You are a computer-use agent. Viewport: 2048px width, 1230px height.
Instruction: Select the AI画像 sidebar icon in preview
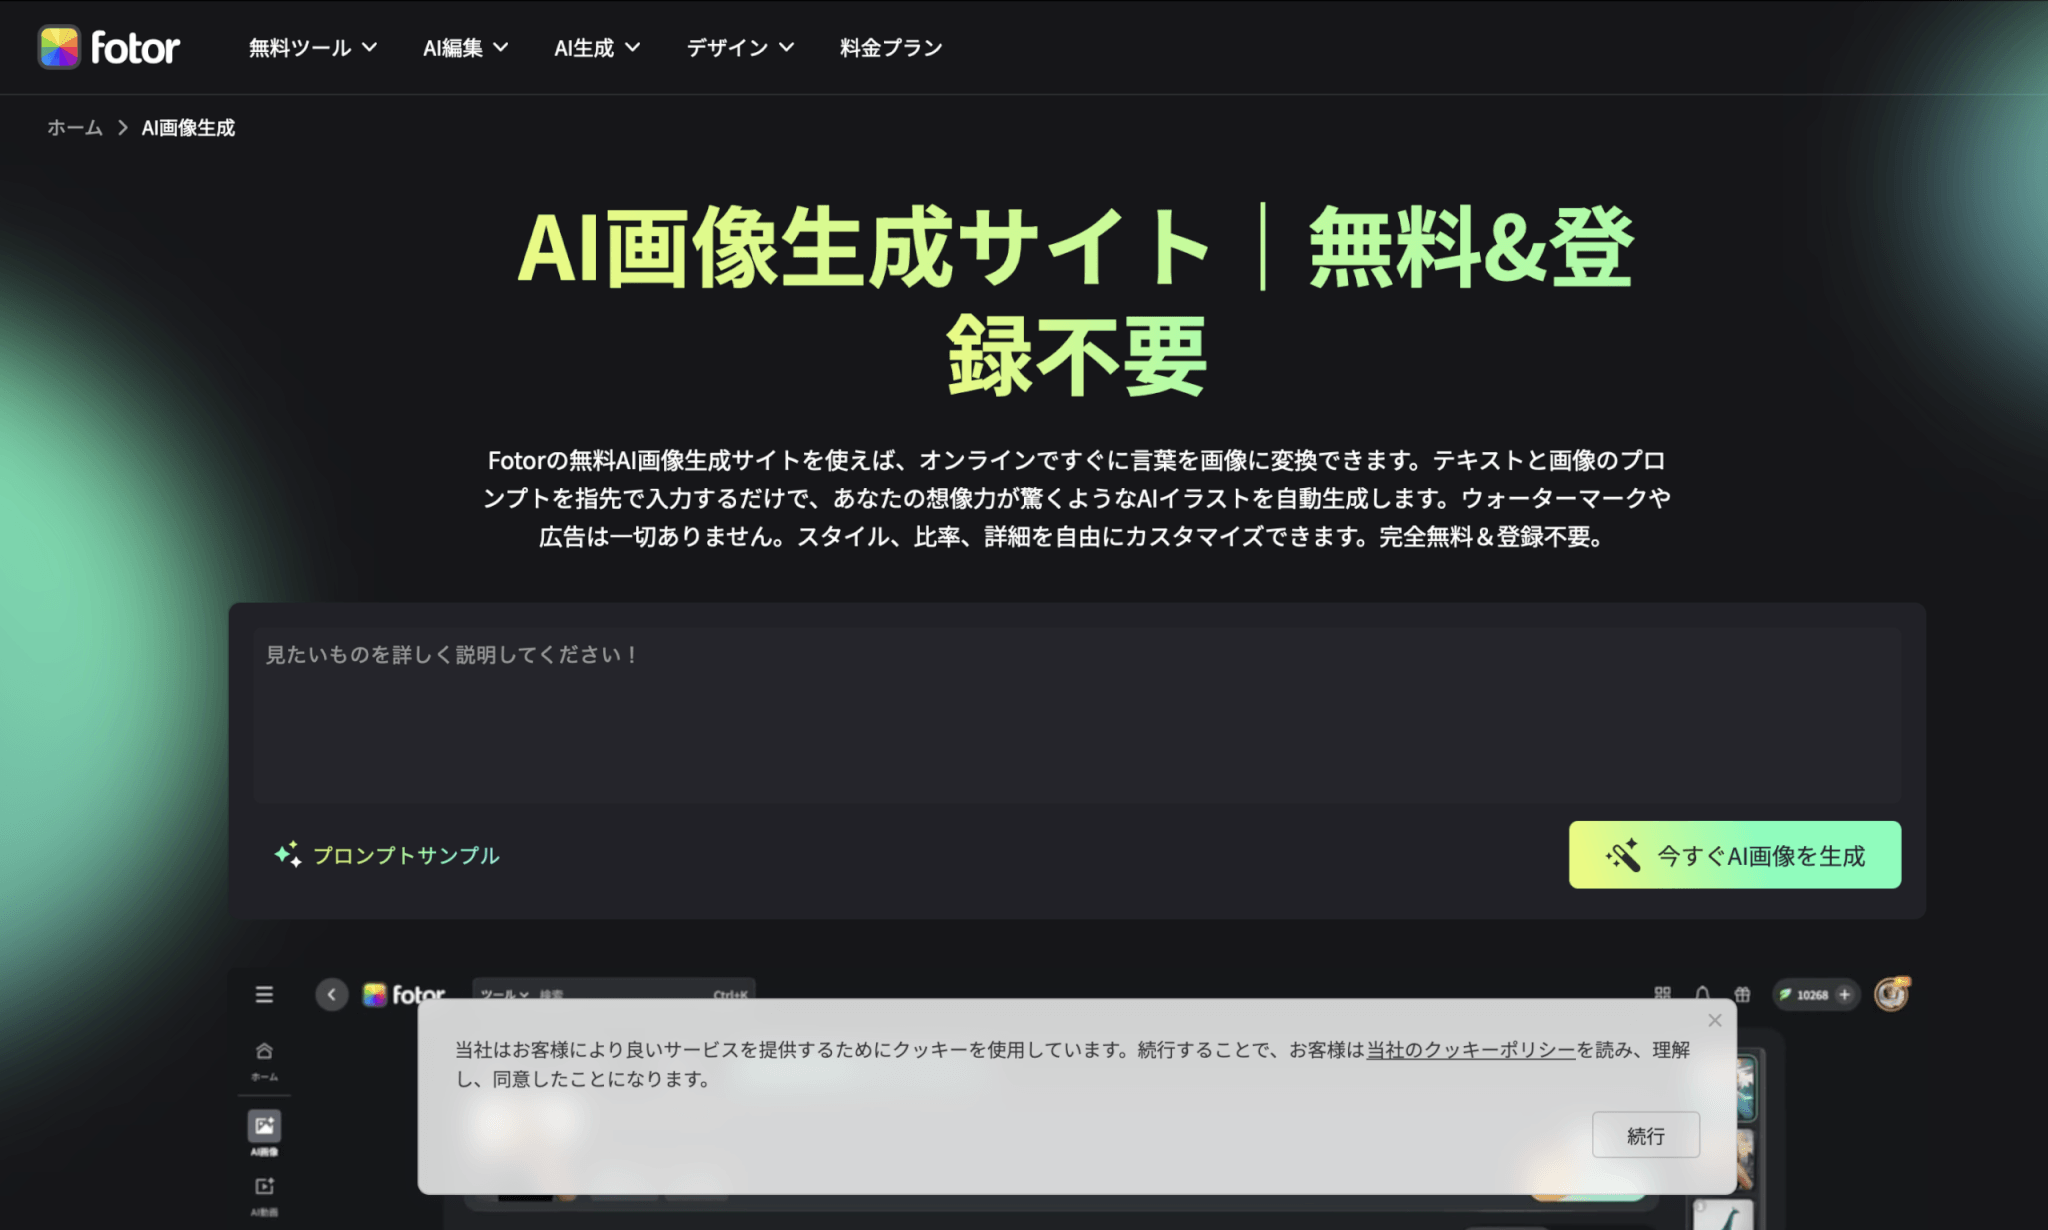click(264, 1127)
